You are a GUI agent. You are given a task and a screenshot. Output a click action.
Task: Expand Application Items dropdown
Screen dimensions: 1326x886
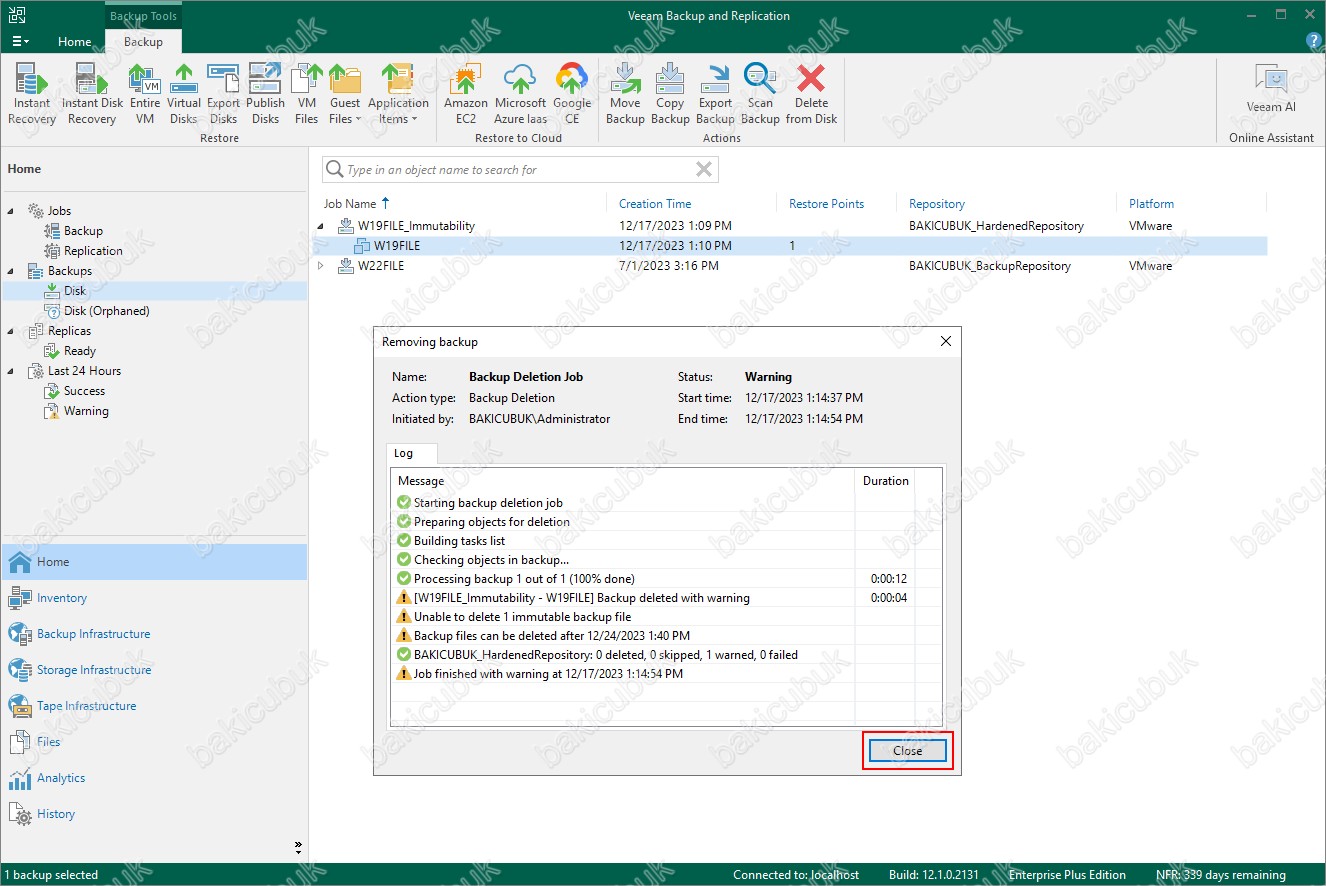(398, 94)
